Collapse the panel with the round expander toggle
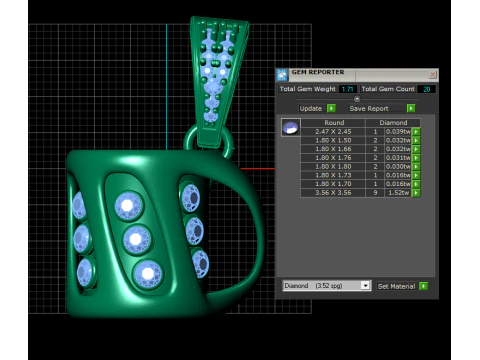 [357, 99]
